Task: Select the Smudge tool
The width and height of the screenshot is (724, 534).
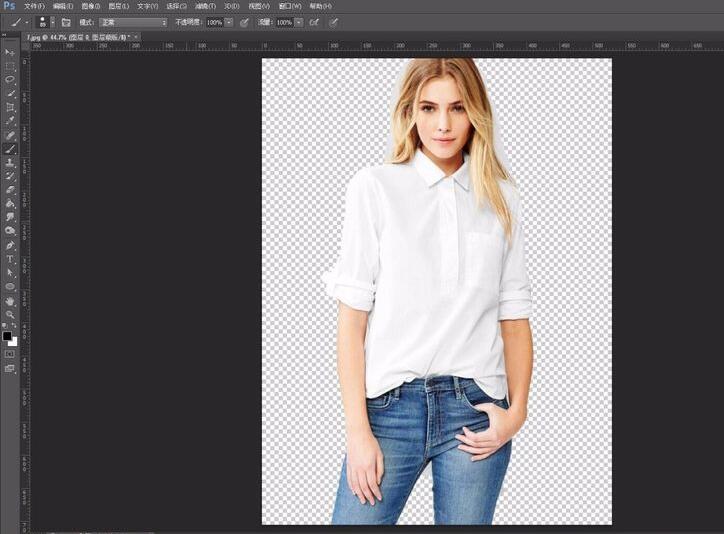Action: pyautogui.click(x=10, y=217)
